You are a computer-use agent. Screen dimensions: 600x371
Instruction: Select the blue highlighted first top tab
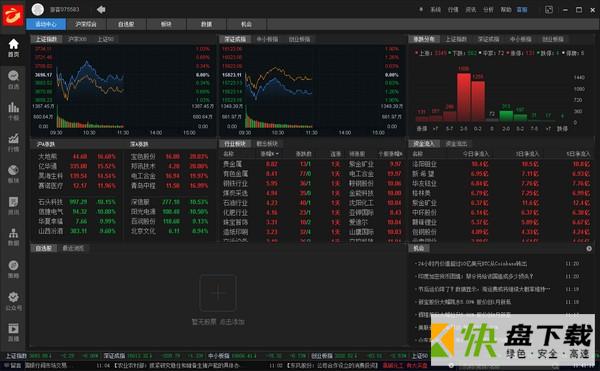click(46, 24)
